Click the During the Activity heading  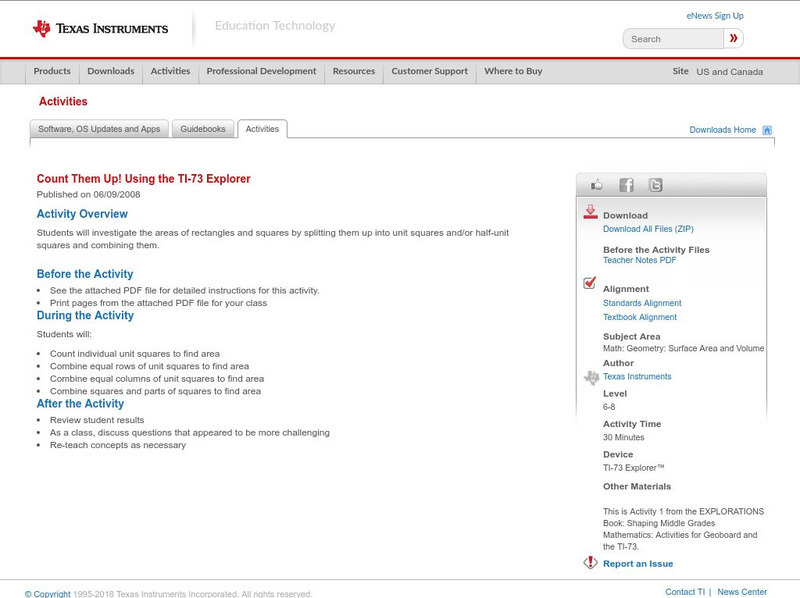[x=85, y=315]
